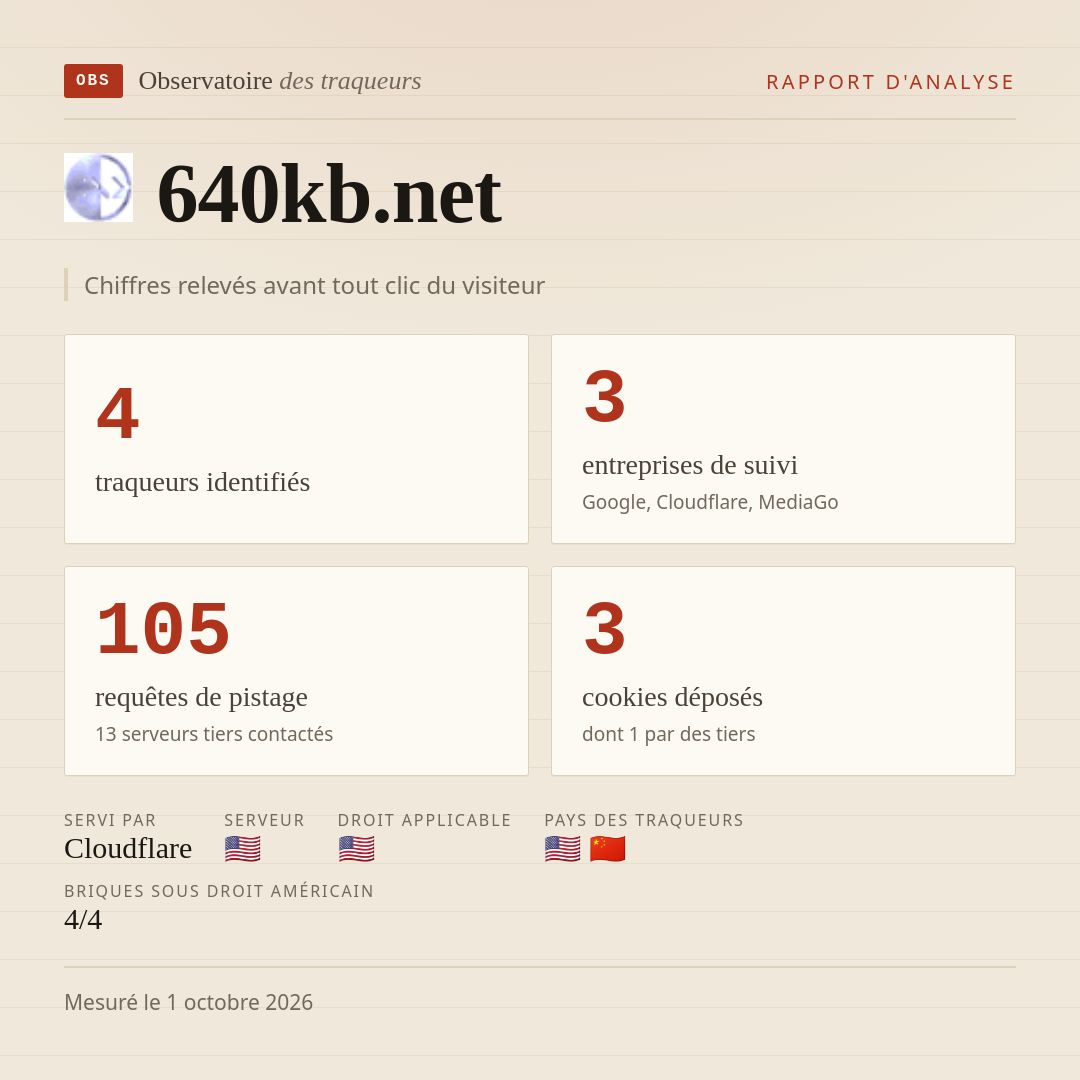
Task: Click the US flag under Pays des traqueurs
Action: pyautogui.click(x=562, y=849)
